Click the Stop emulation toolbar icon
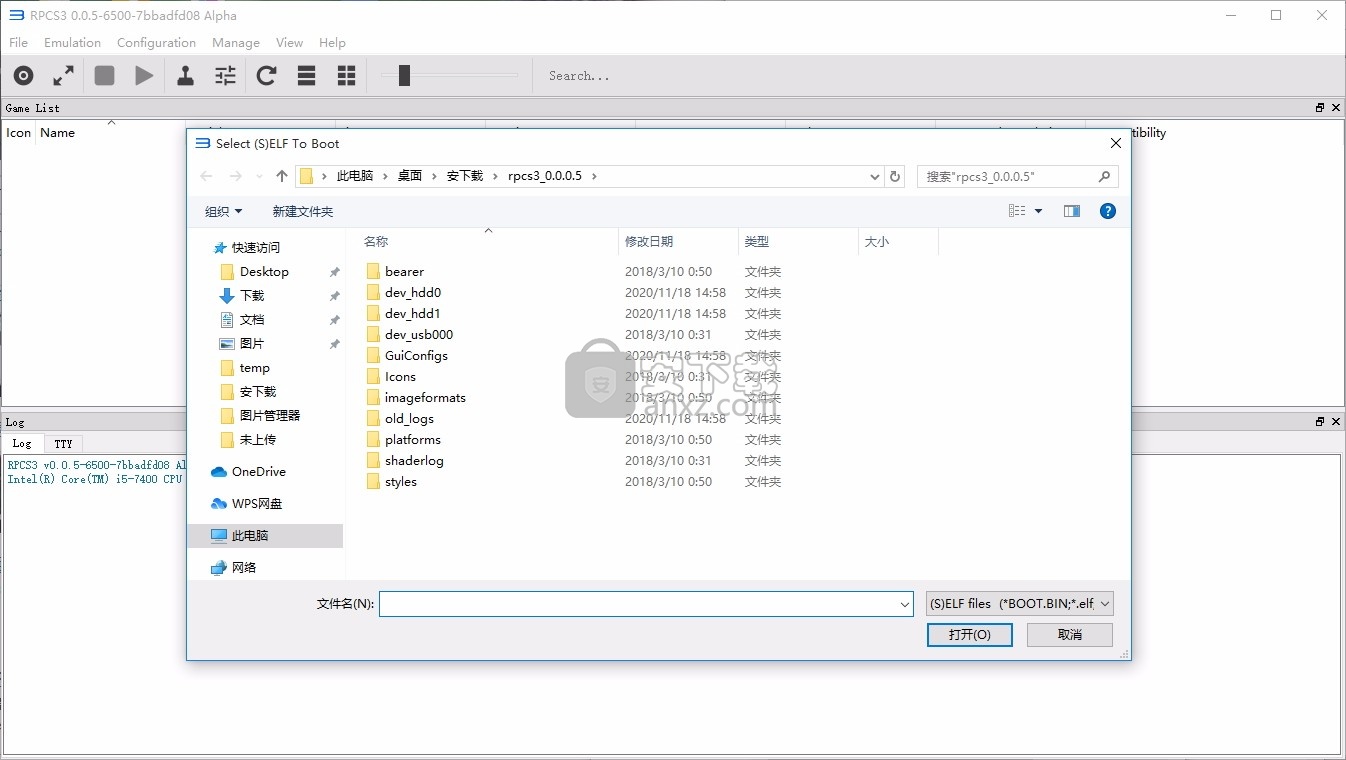The width and height of the screenshot is (1346, 760). click(x=104, y=75)
